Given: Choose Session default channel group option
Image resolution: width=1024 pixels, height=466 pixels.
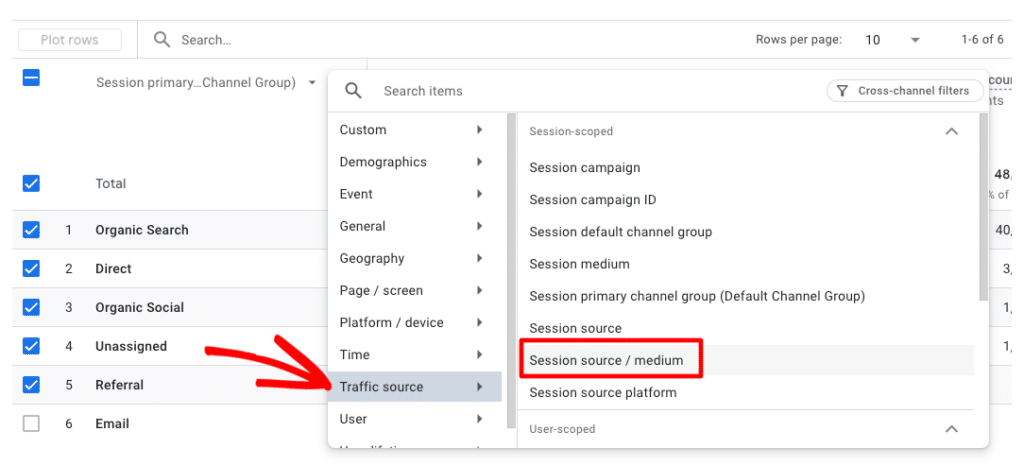Looking at the screenshot, I should pyautogui.click(x=620, y=232).
